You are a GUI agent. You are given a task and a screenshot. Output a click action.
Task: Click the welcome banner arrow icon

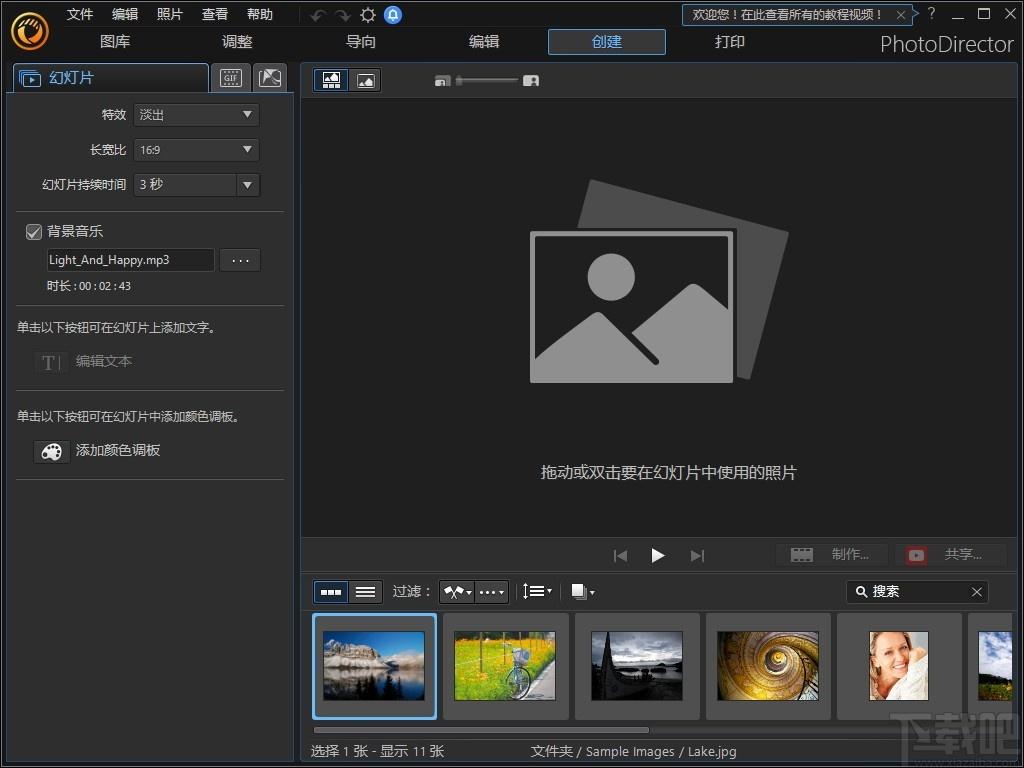(916, 13)
